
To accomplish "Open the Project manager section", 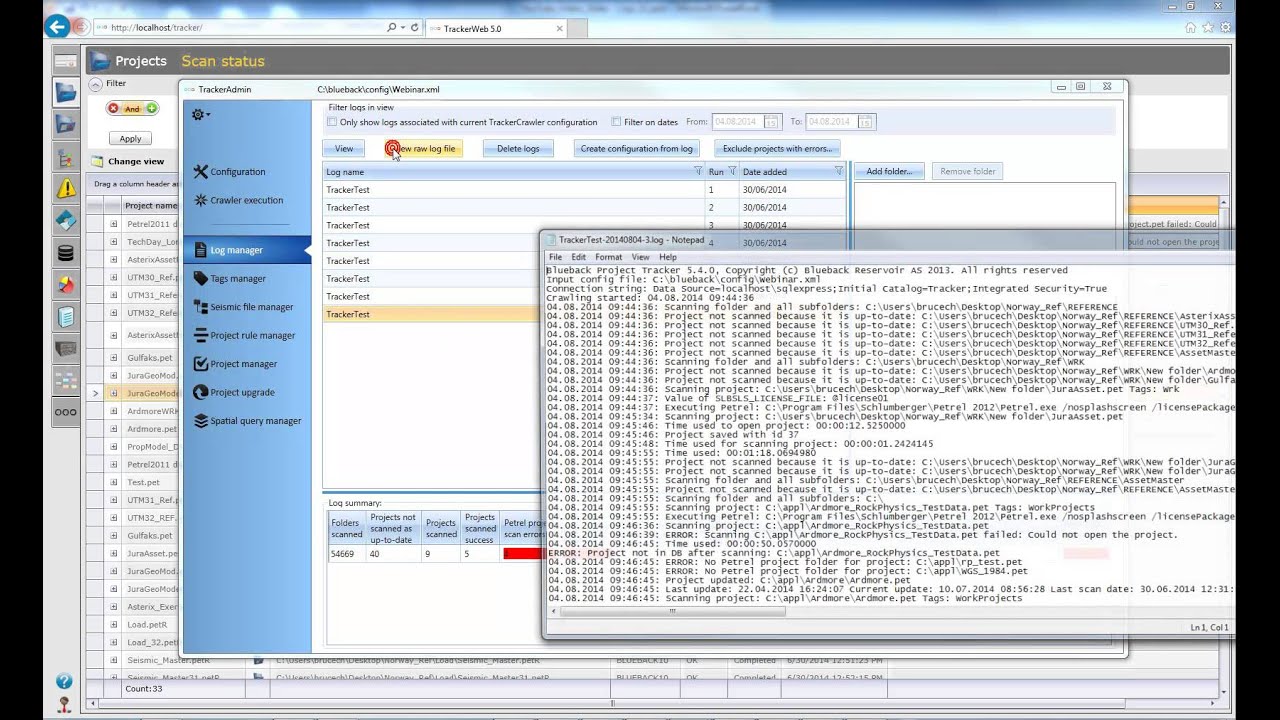I will [x=235, y=364].
